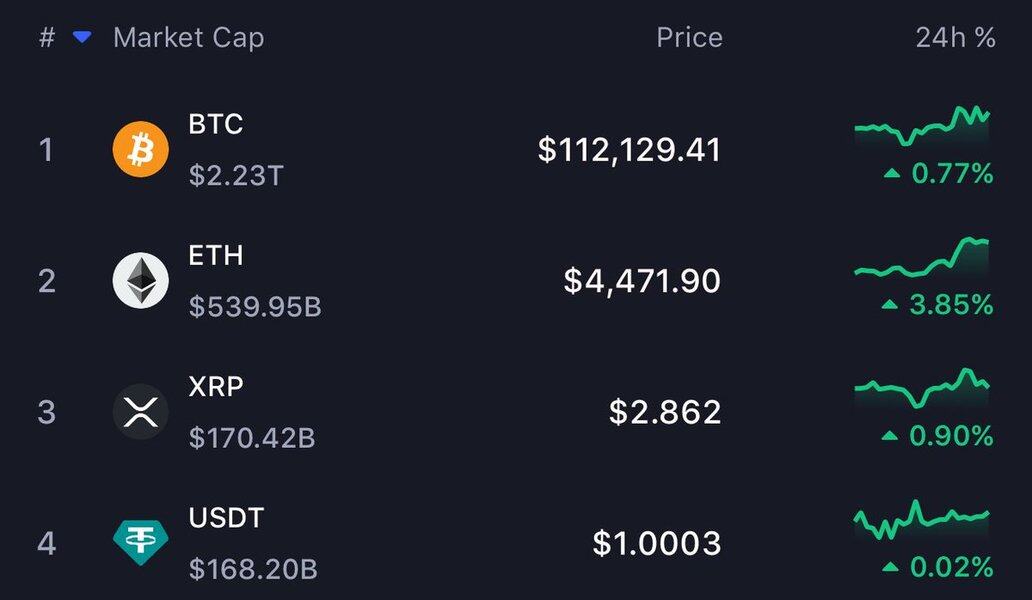Select Ethereum price $4,471.90
The width and height of the screenshot is (1032, 600).
click(642, 281)
